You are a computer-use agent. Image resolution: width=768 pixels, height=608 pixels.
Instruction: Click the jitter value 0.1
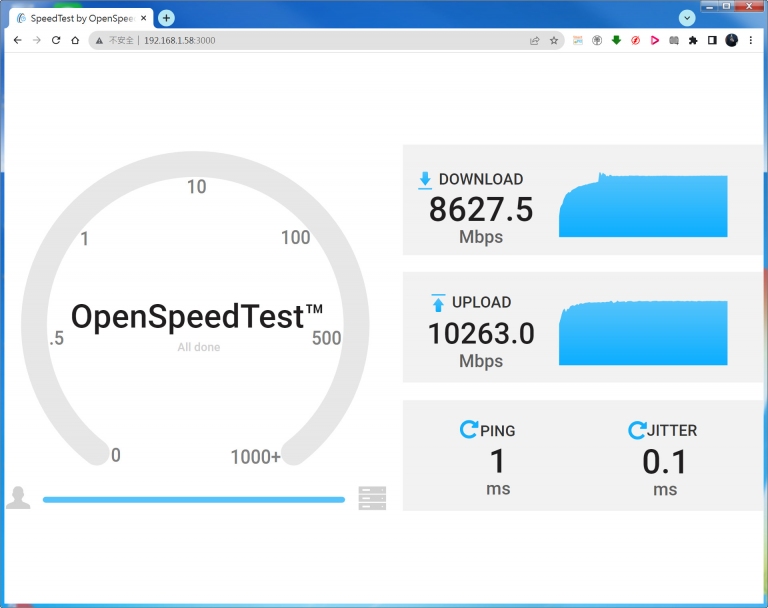pos(665,462)
